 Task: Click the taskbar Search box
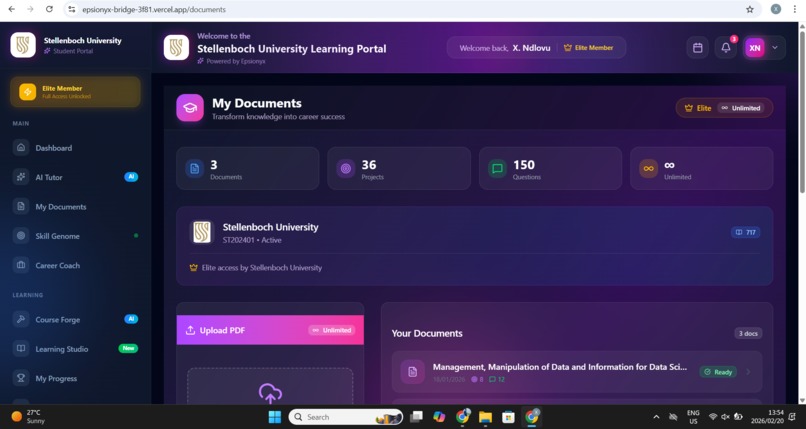point(345,417)
